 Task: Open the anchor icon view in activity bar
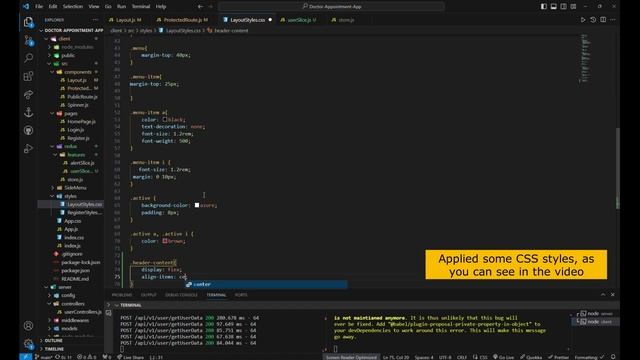[29, 112]
